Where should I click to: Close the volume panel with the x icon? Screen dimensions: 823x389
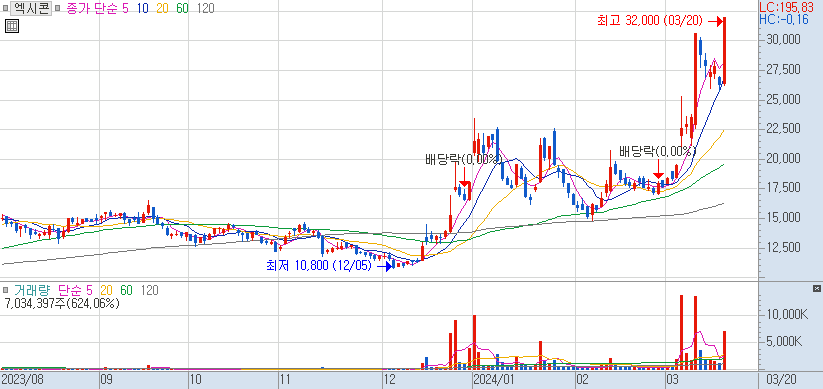coord(817,289)
